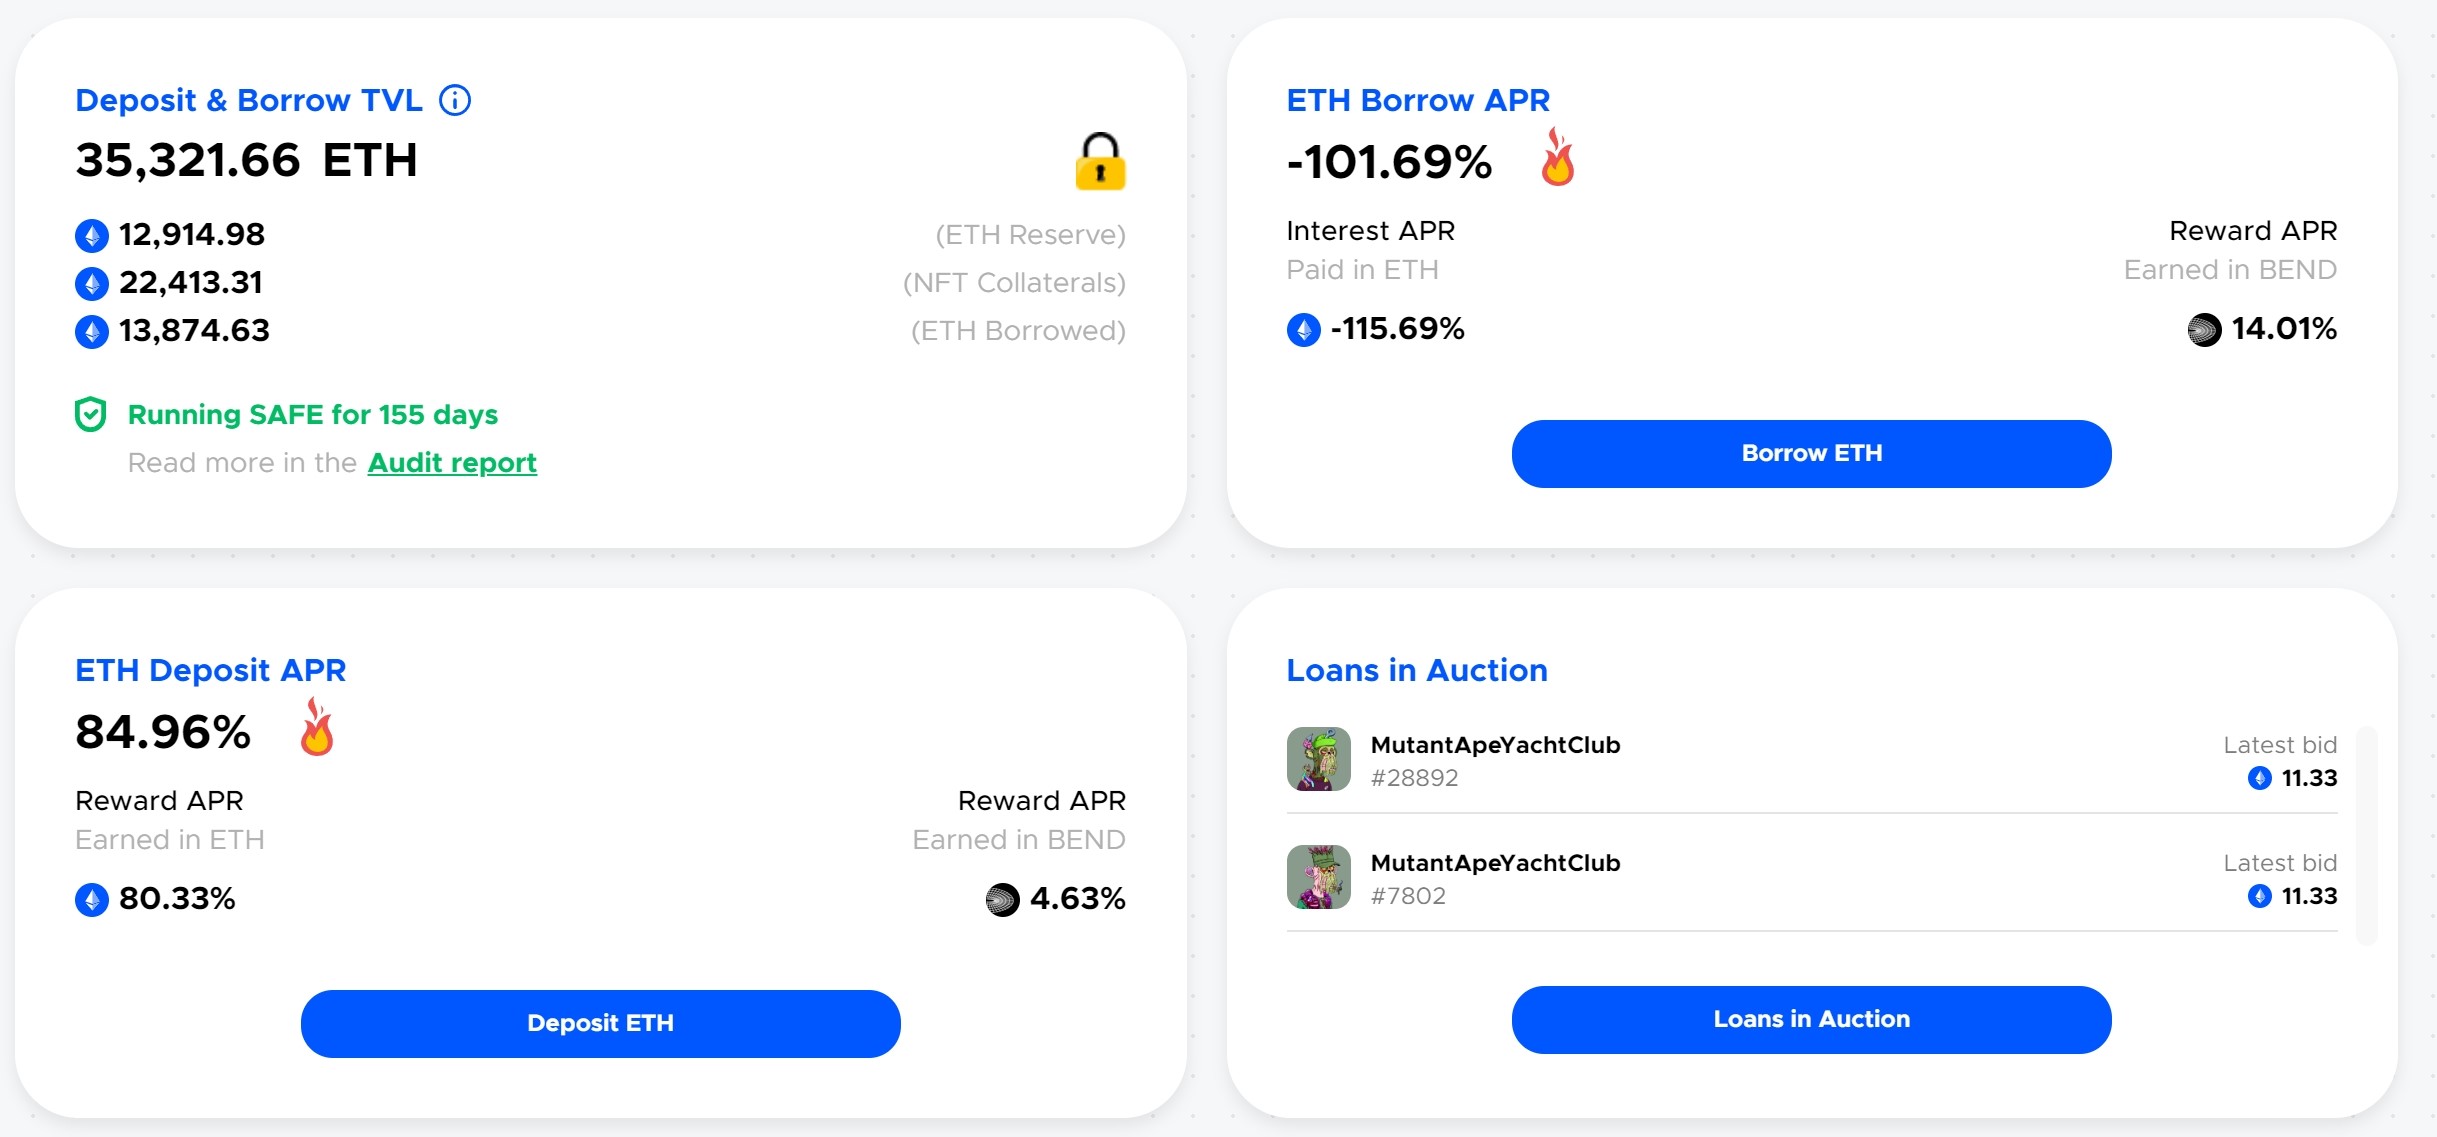Click the ETH Borrow APR heading
The image size is (2437, 1137).
[x=1417, y=100]
